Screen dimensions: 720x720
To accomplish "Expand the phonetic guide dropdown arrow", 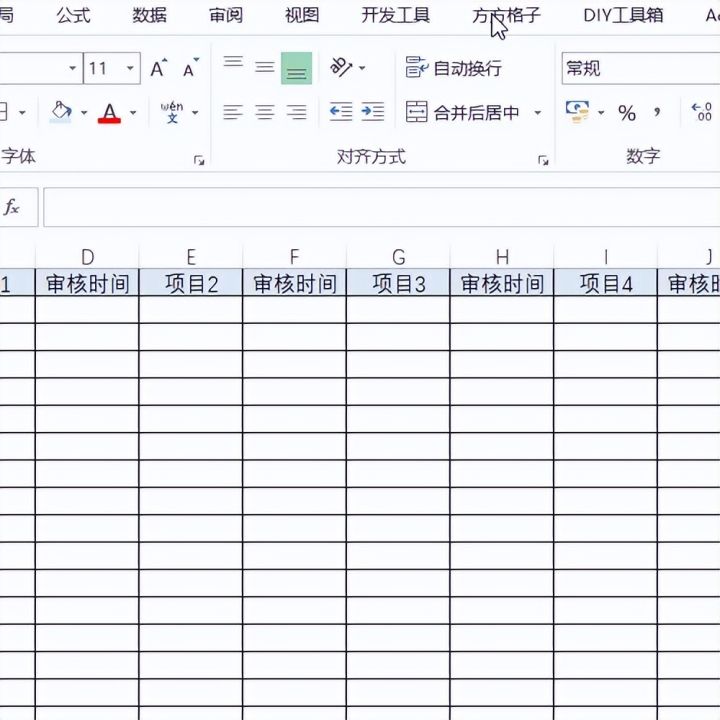I will [x=195, y=112].
